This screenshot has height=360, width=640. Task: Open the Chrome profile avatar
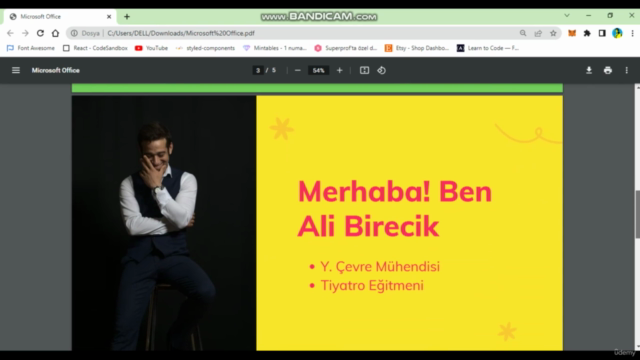[x=617, y=33]
